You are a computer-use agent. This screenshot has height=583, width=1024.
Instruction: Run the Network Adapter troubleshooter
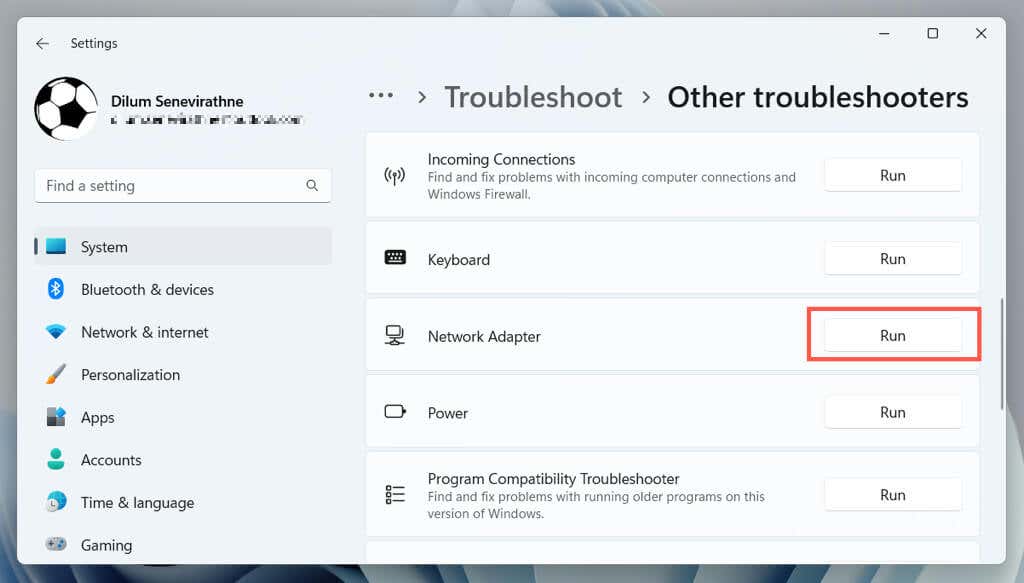pyautogui.click(x=893, y=335)
